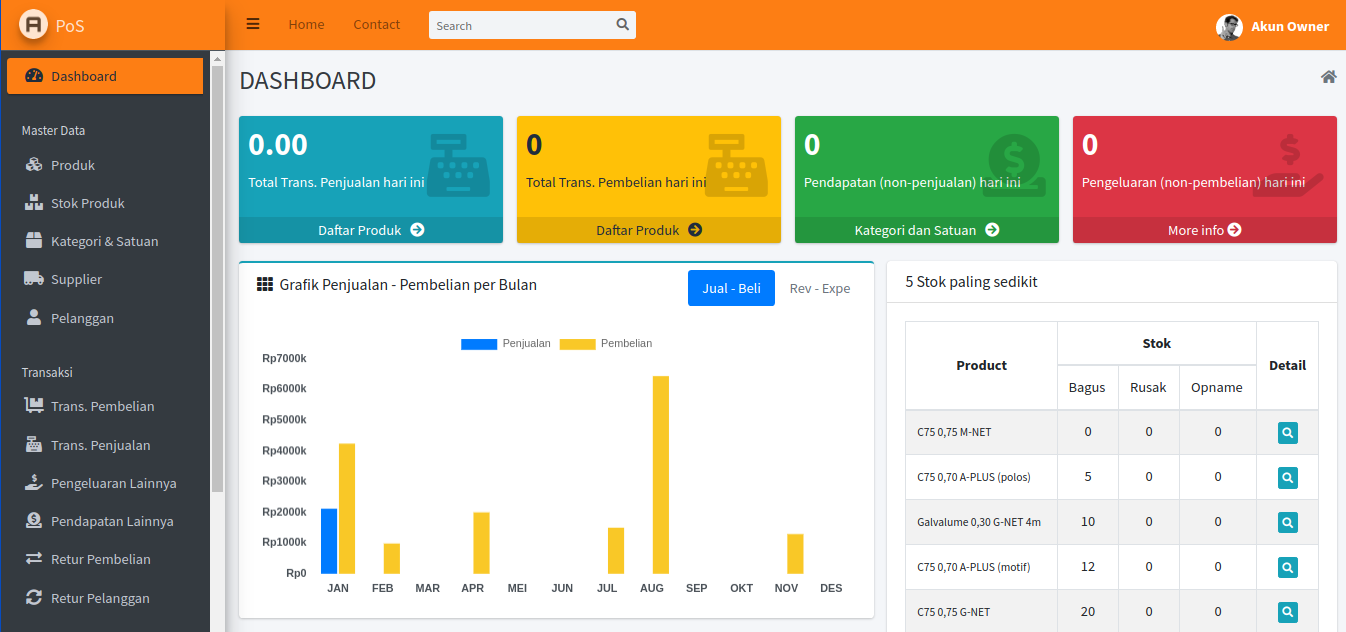Click into the Search field
The image size is (1346, 632).
point(520,25)
